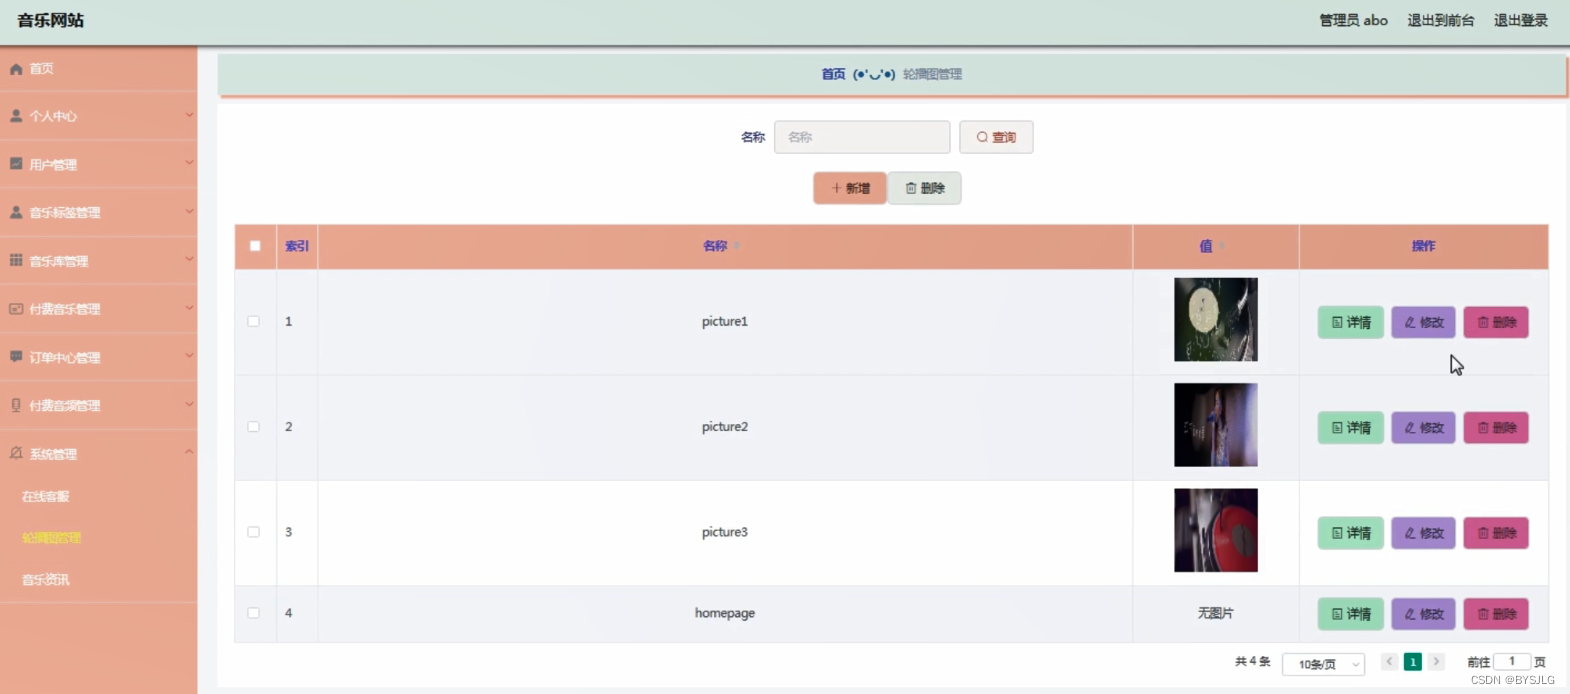Open the picture2 thumbnail image
This screenshot has height=694, width=1570.
(x=1216, y=425)
